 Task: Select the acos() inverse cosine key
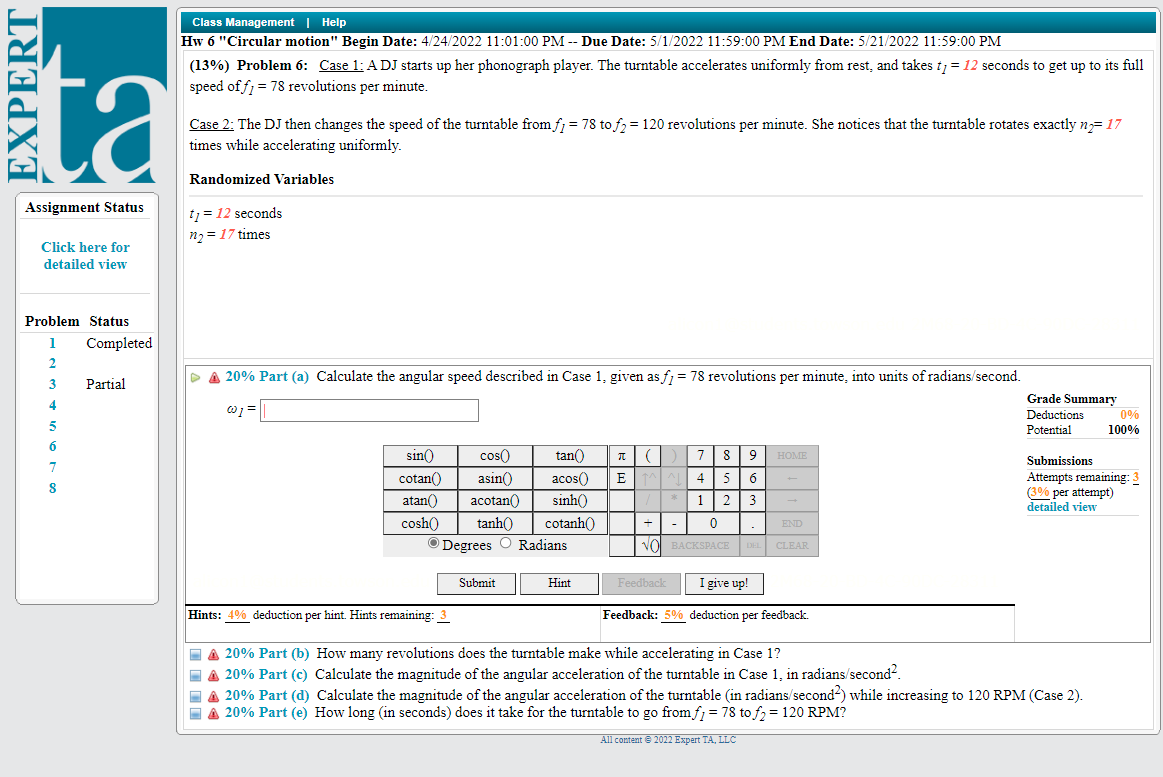[569, 478]
